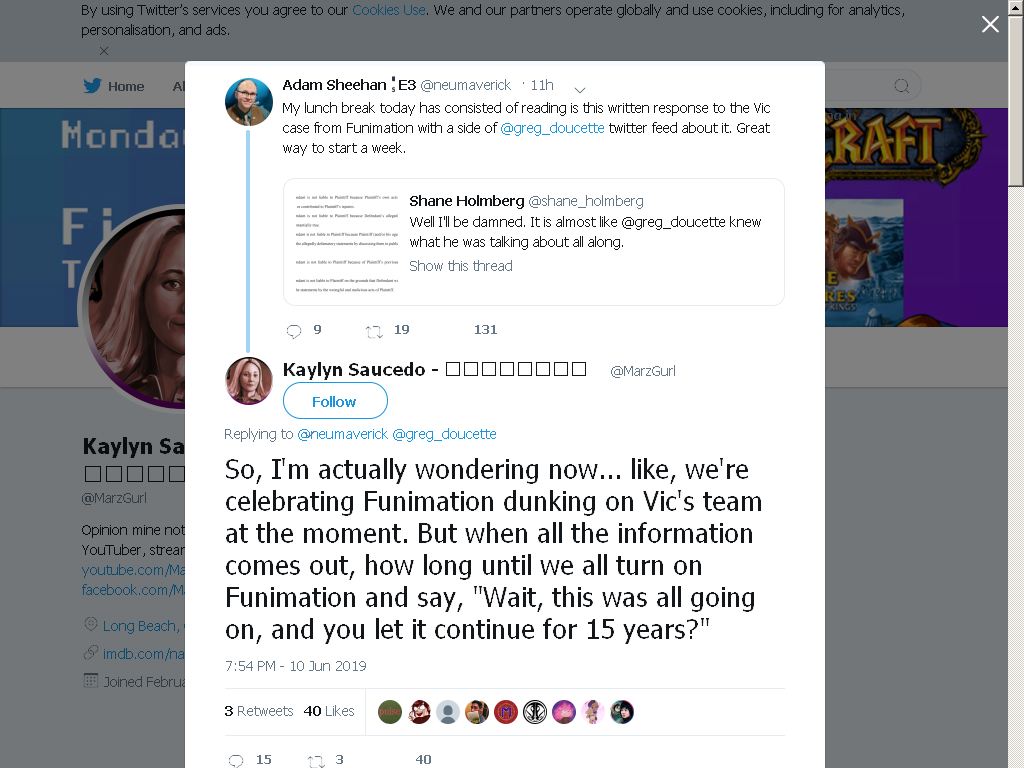Click Twitter bird Home icon

pyautogui.click(x=93, y=86)
